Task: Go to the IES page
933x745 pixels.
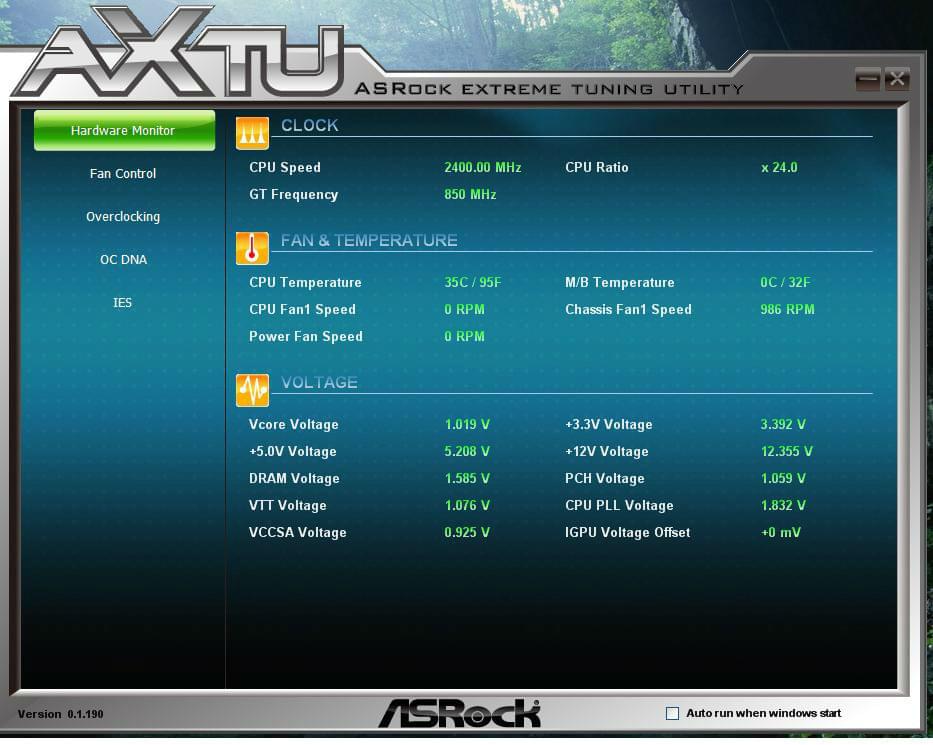Action: [x=123, y=302]
